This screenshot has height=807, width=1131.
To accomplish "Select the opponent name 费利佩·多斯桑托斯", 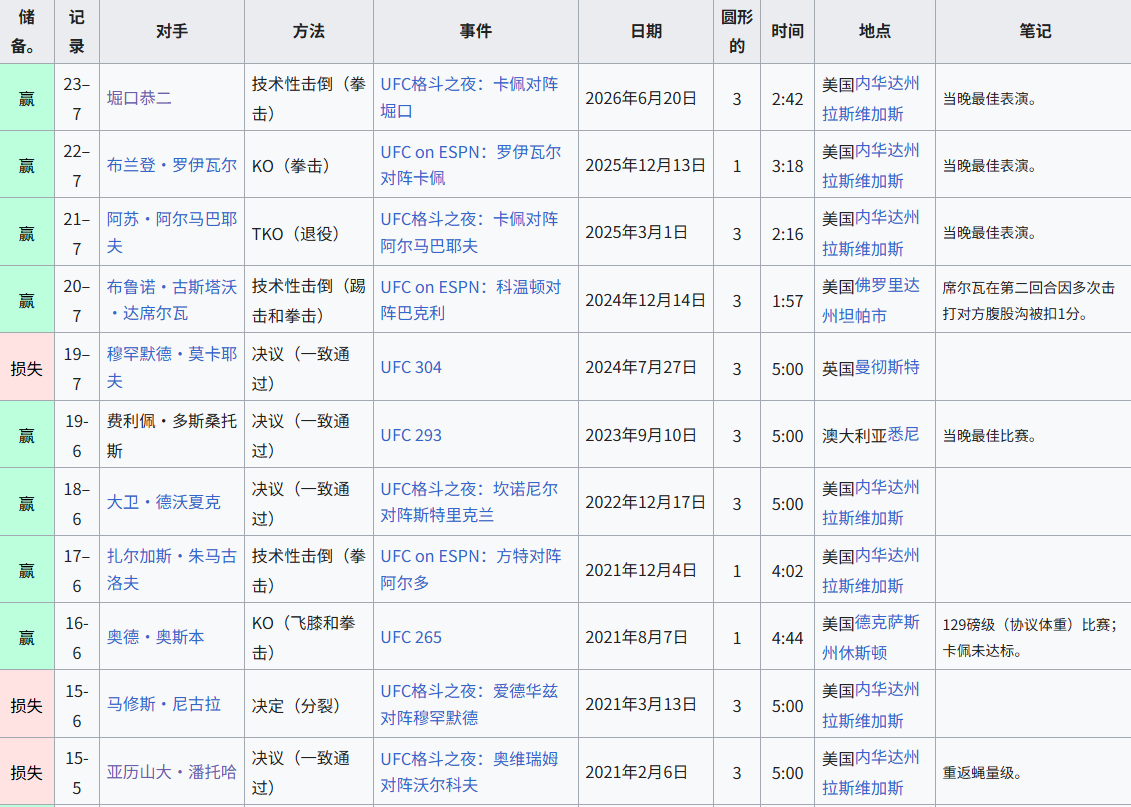I will (172, 435).
